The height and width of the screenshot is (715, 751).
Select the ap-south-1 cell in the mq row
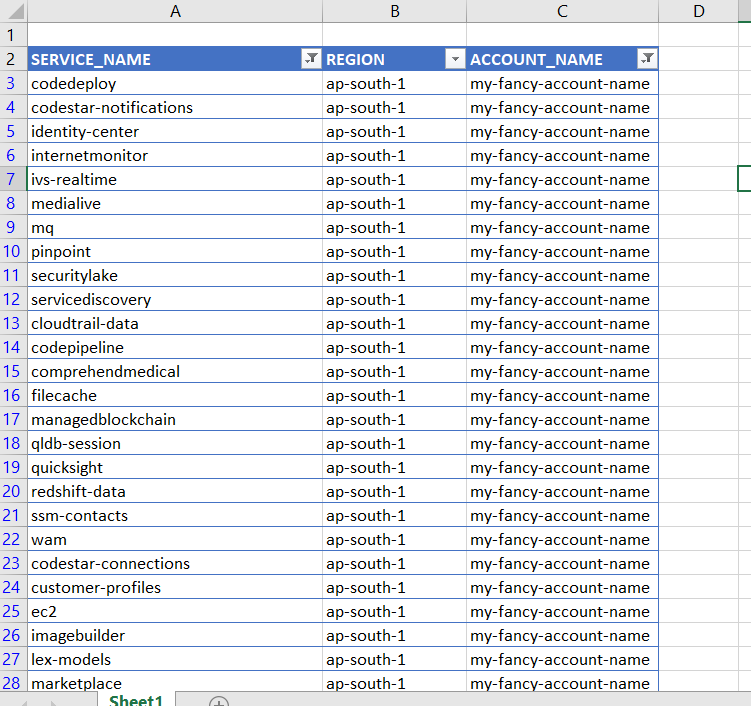[x=395, y=227]
